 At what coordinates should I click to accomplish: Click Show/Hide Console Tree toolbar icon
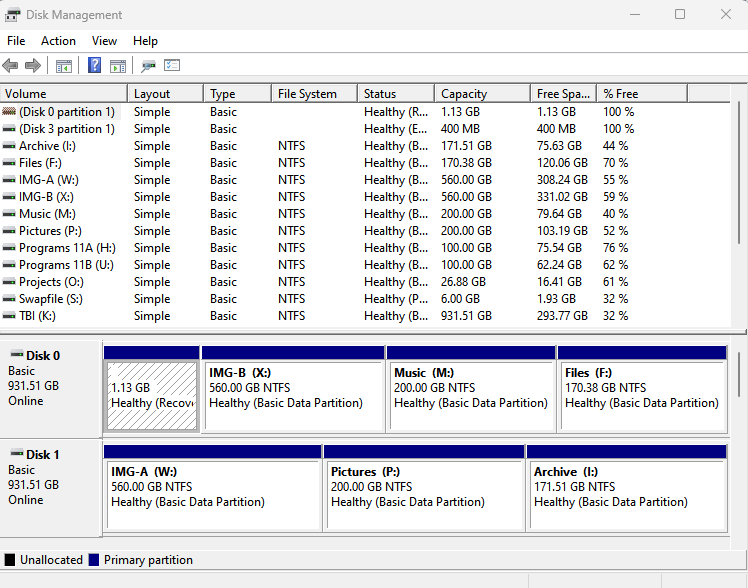63,66
